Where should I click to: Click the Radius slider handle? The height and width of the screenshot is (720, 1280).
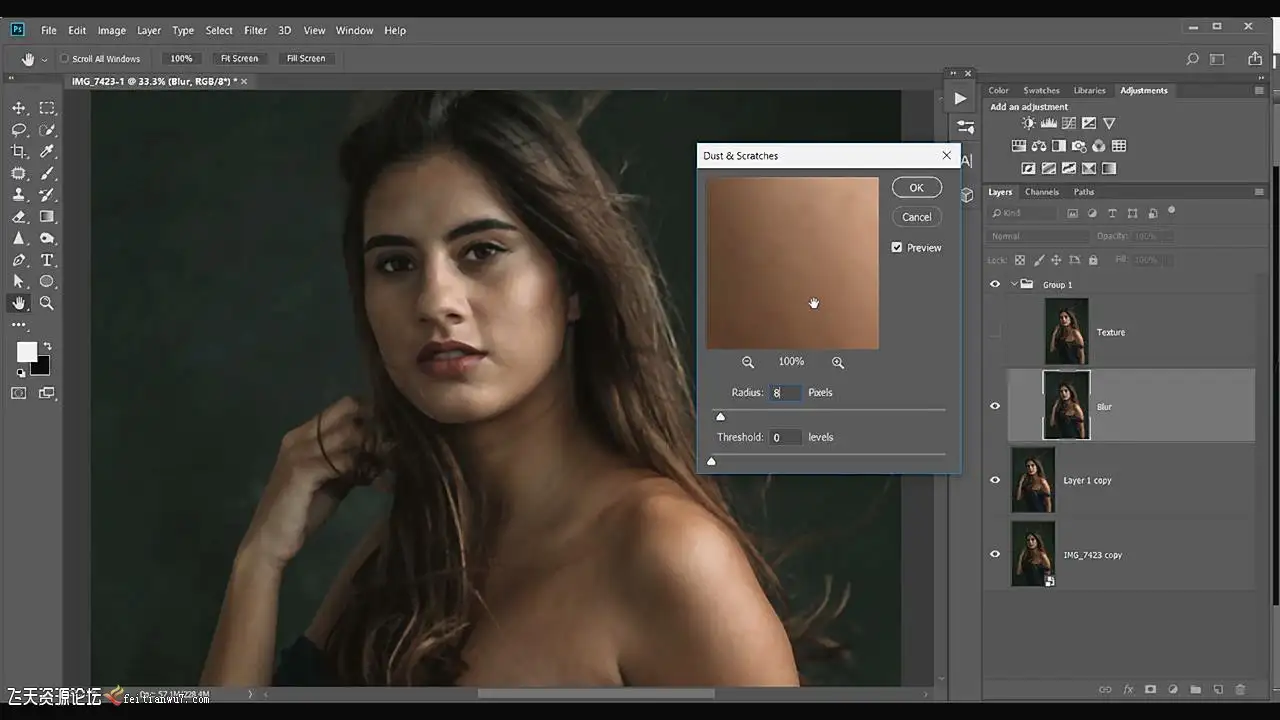click(720, 417)
